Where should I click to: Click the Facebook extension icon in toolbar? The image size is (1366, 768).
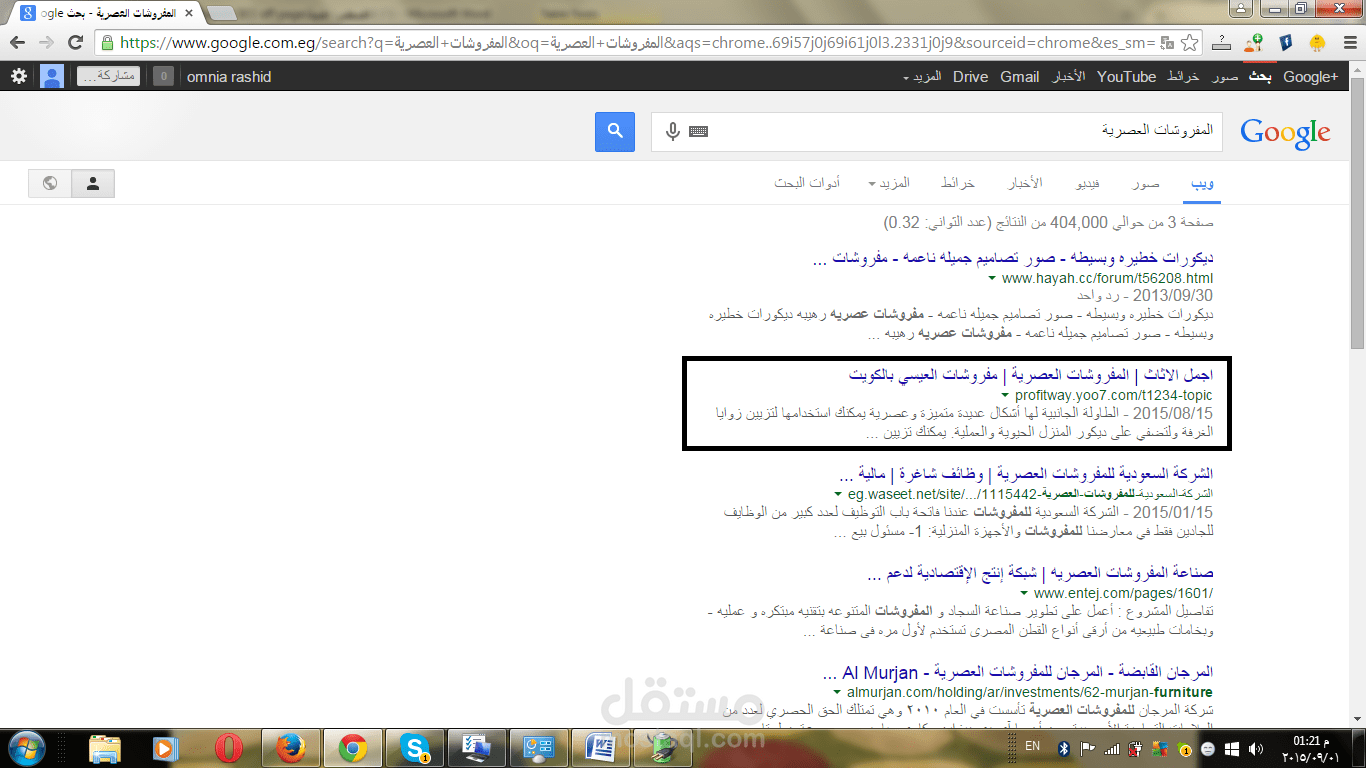click(1286, 43)
